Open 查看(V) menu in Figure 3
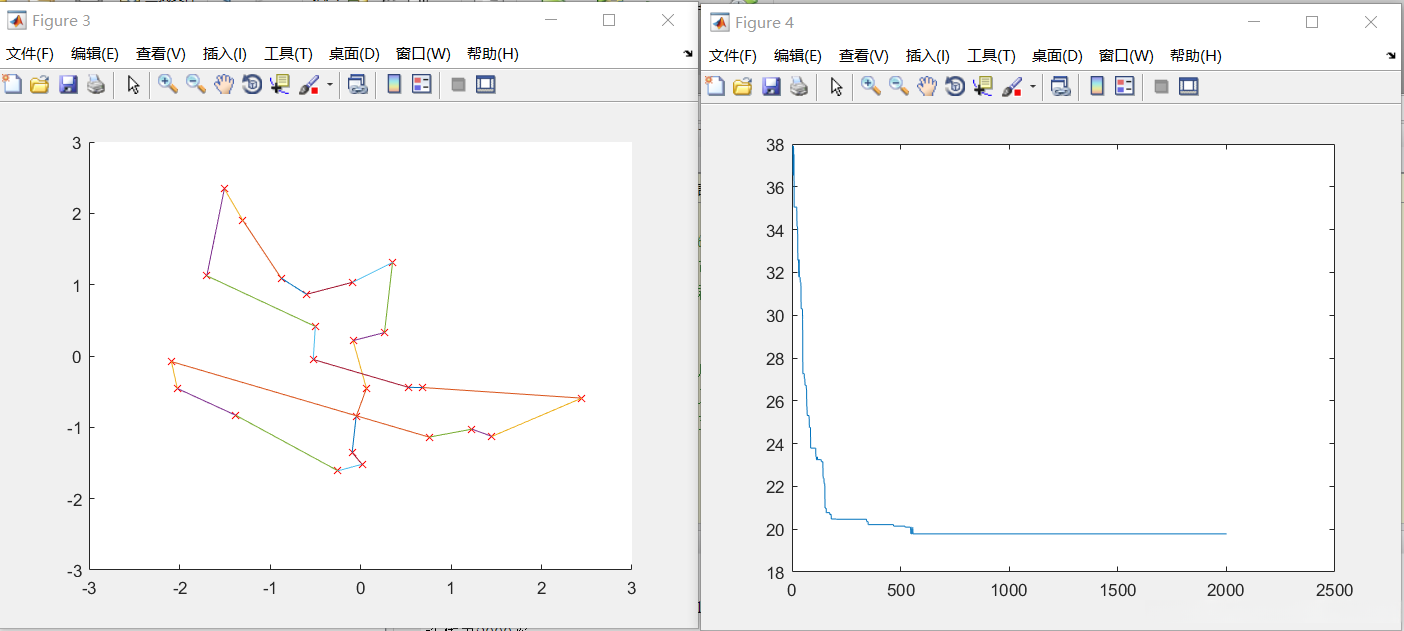The height and width of the screenshot is (631, 1404). tap(161, 54)
